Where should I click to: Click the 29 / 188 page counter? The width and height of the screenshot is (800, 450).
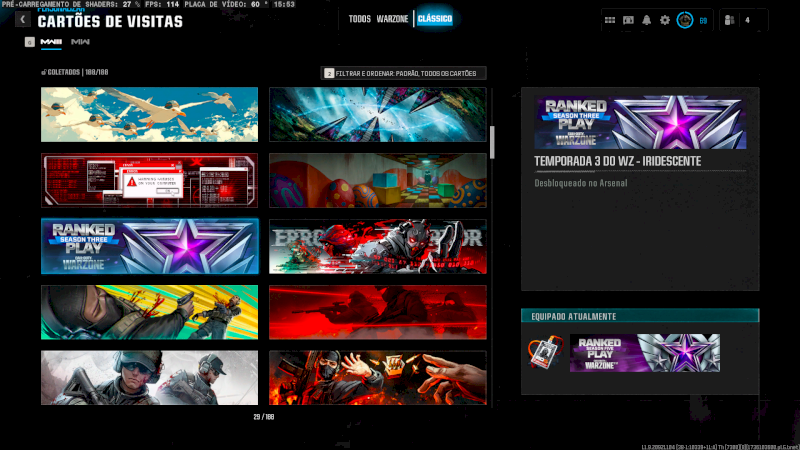click(264, 417)
